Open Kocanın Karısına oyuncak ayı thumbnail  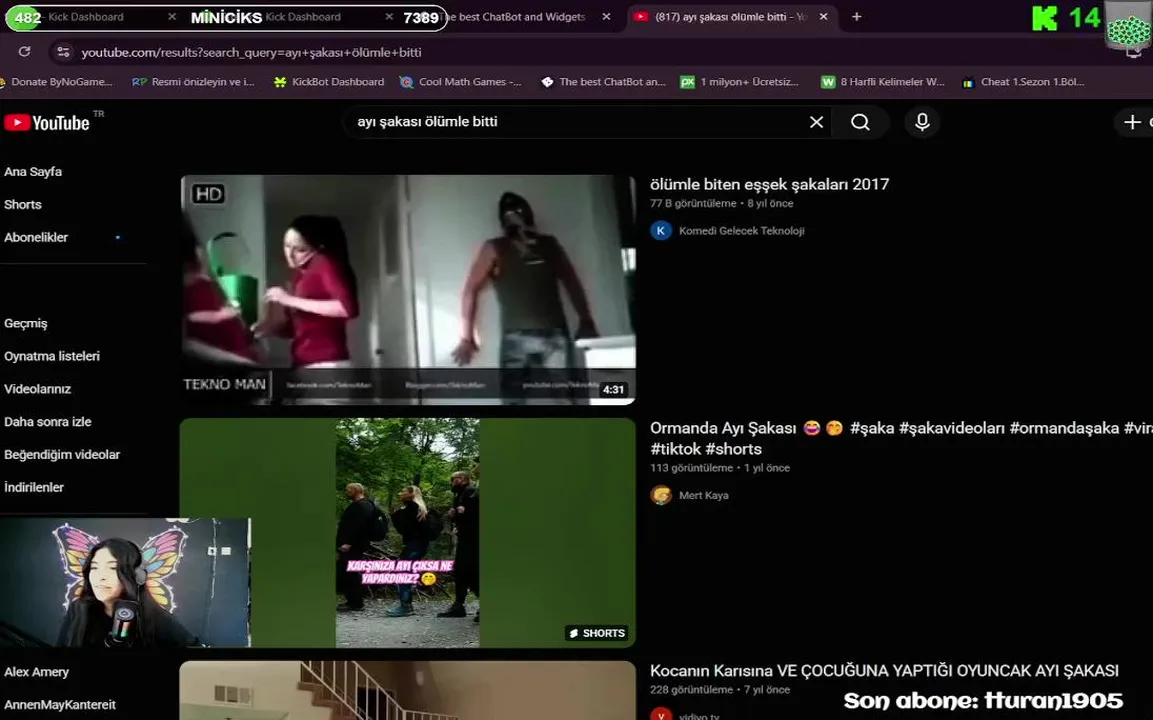(x=408, y=690)
